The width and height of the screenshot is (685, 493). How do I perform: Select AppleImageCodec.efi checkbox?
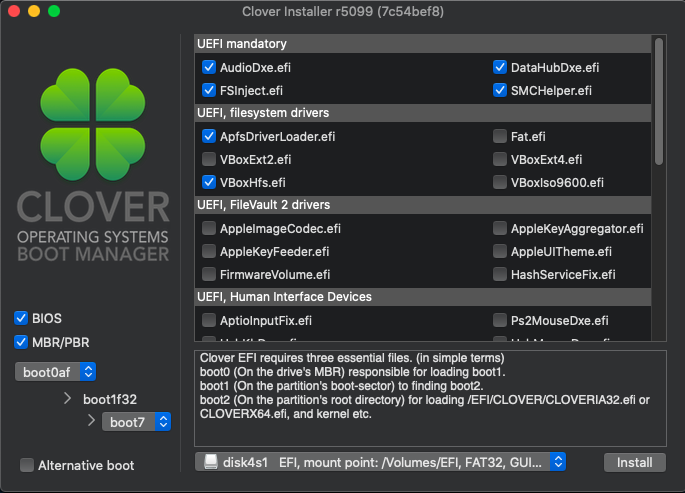coord(209,228)
